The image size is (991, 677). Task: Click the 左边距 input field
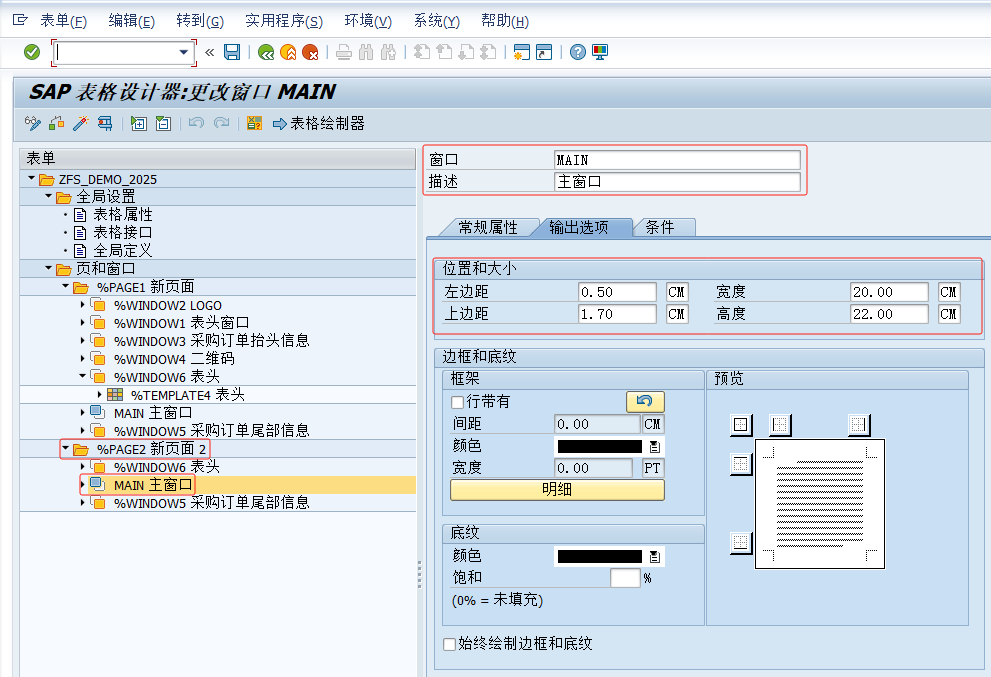coord(617,292)
